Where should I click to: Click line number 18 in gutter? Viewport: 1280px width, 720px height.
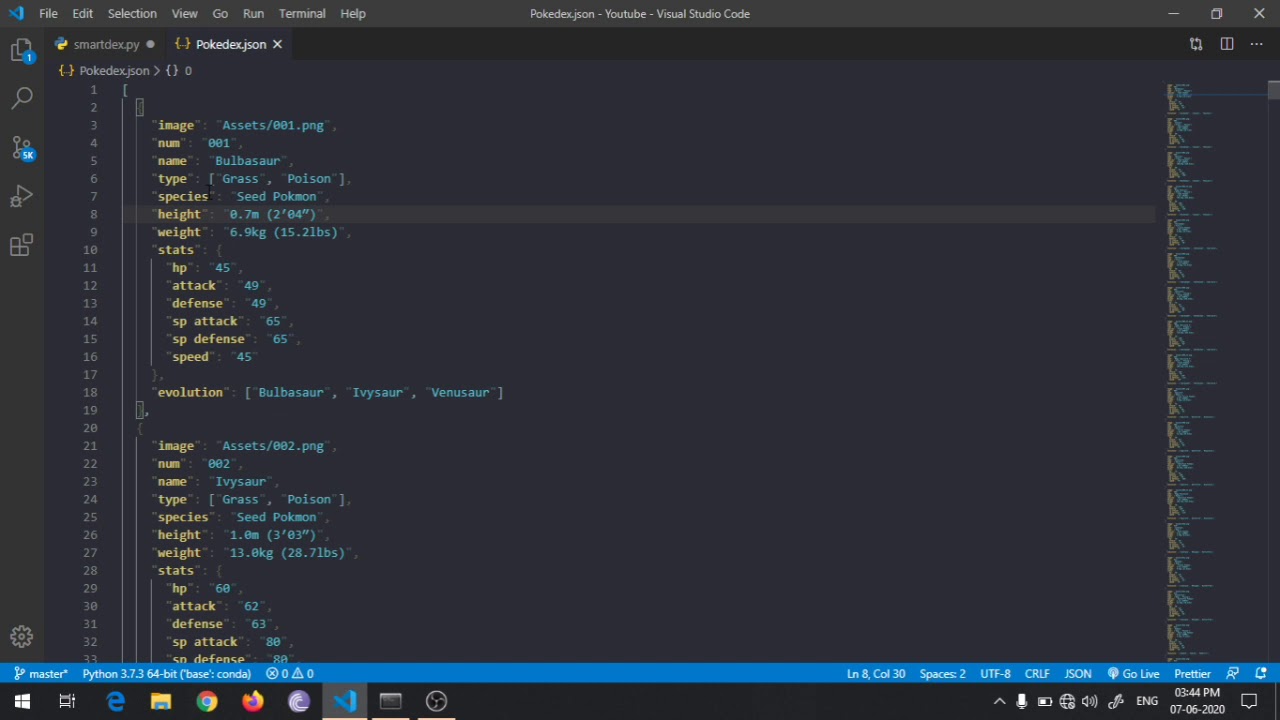point(90,393)
